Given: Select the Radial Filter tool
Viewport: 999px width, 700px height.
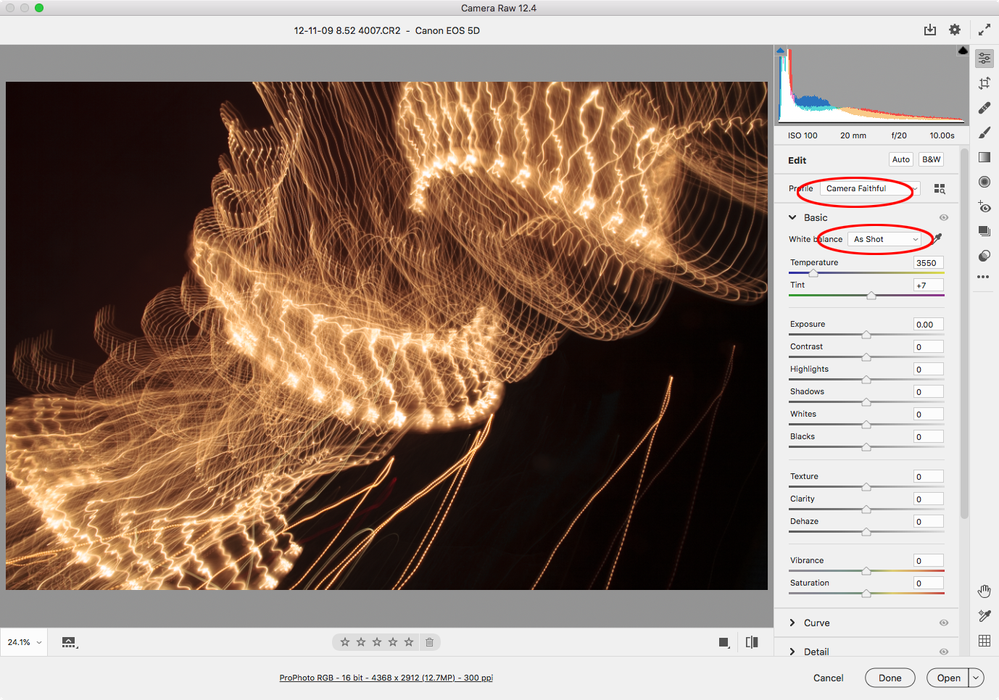Looking at the screenshot, I should (x=984, y=182).
